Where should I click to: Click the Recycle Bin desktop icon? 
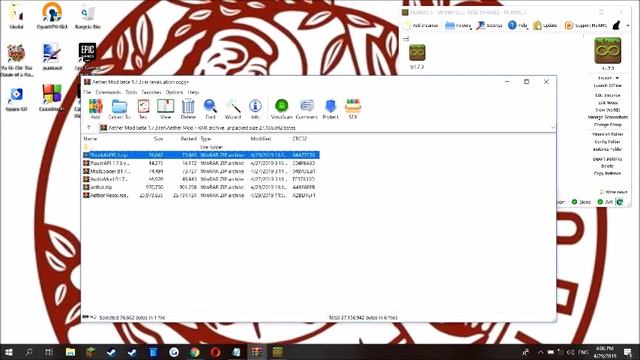87,16
